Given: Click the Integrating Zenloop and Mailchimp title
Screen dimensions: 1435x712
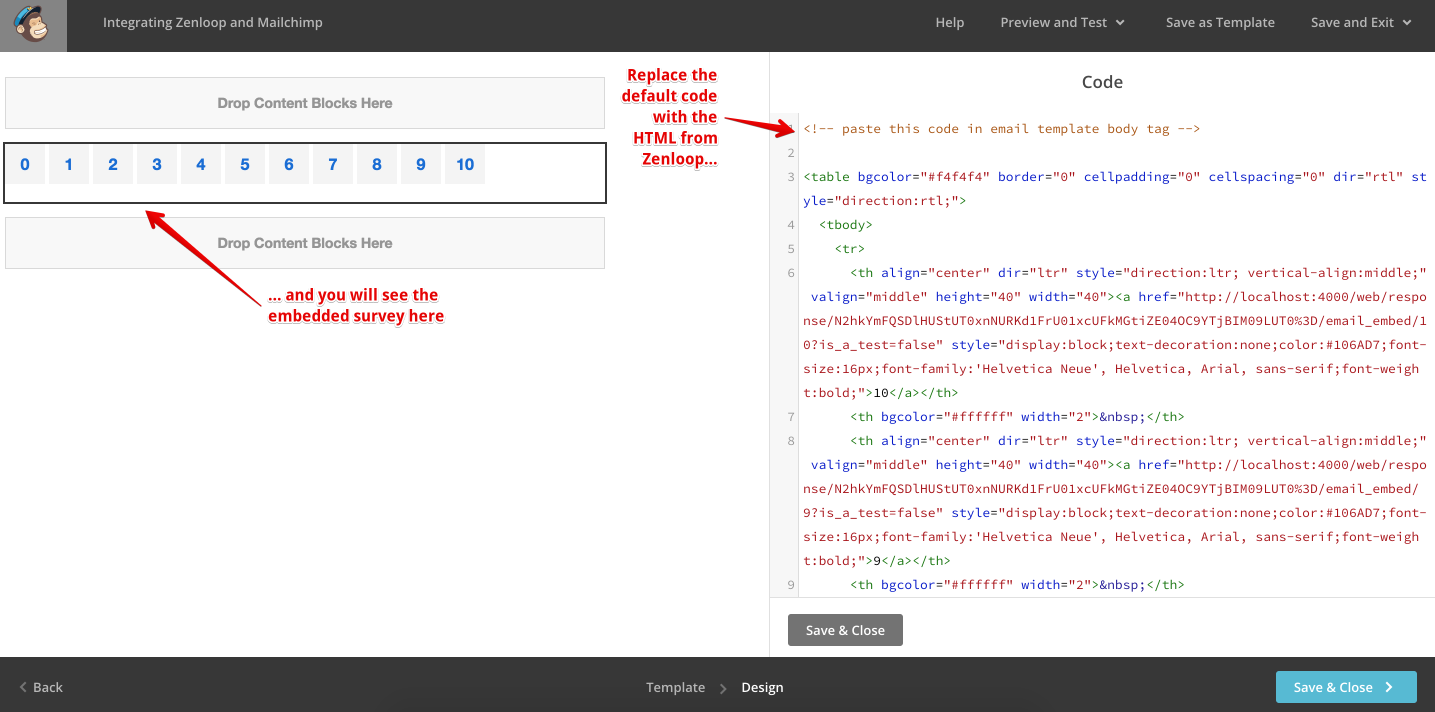Looking at the screenshot, I should (213, 22).
